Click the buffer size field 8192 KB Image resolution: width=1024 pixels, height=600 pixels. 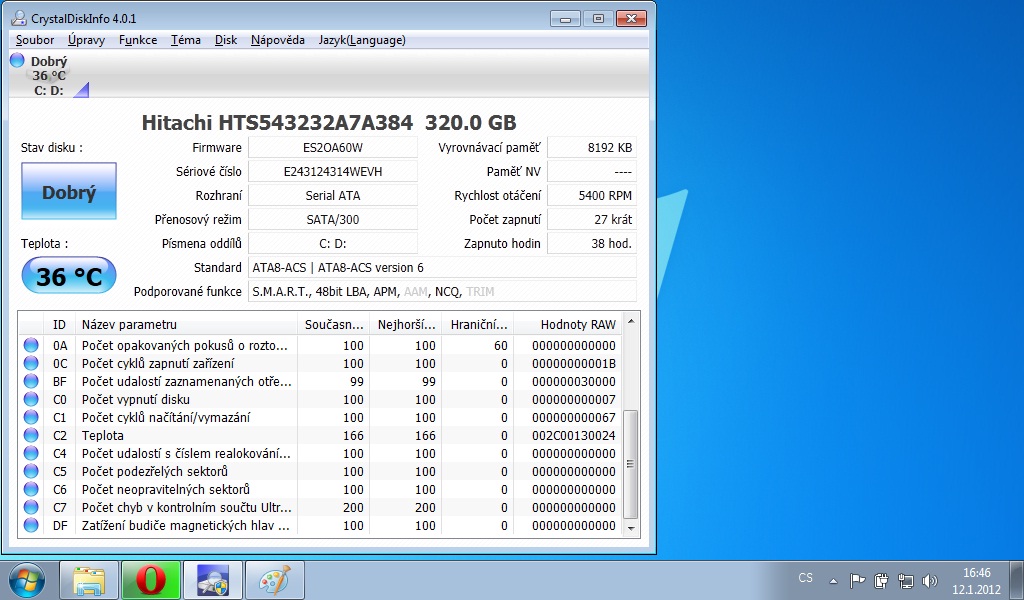[592, 148]
